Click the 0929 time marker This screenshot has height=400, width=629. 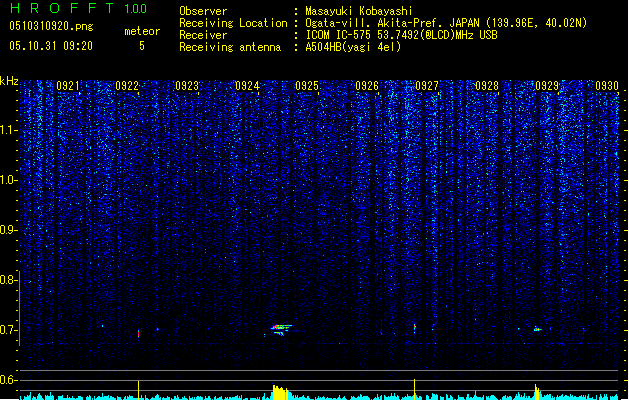[547, 86]
